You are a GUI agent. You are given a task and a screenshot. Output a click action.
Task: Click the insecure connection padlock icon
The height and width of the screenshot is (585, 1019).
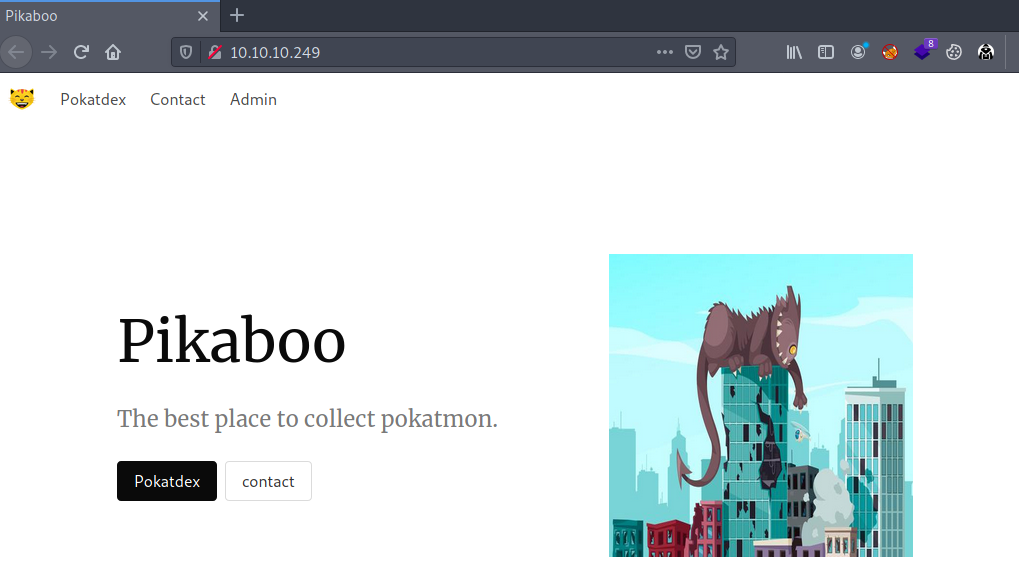point(213,52)
